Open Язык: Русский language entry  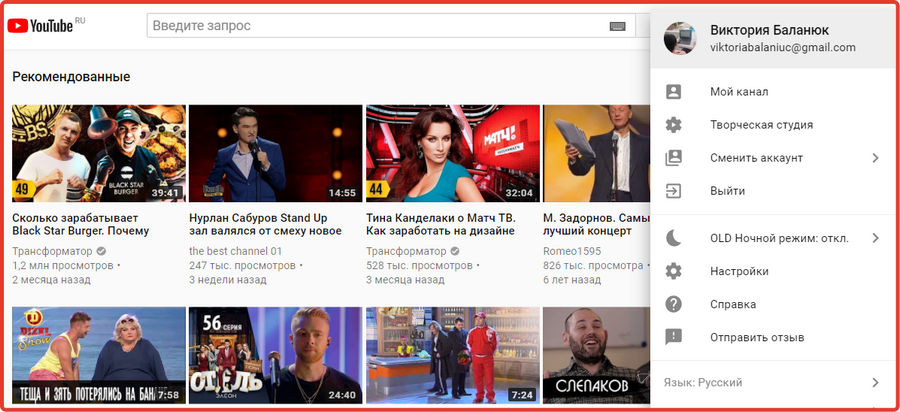pyautogui.click(x=773, y=383)
